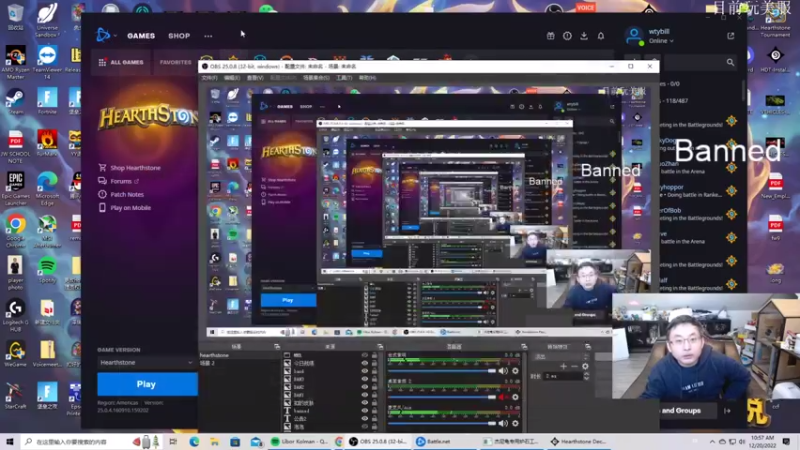Select the banned text source row

click(x=332, y=411)
